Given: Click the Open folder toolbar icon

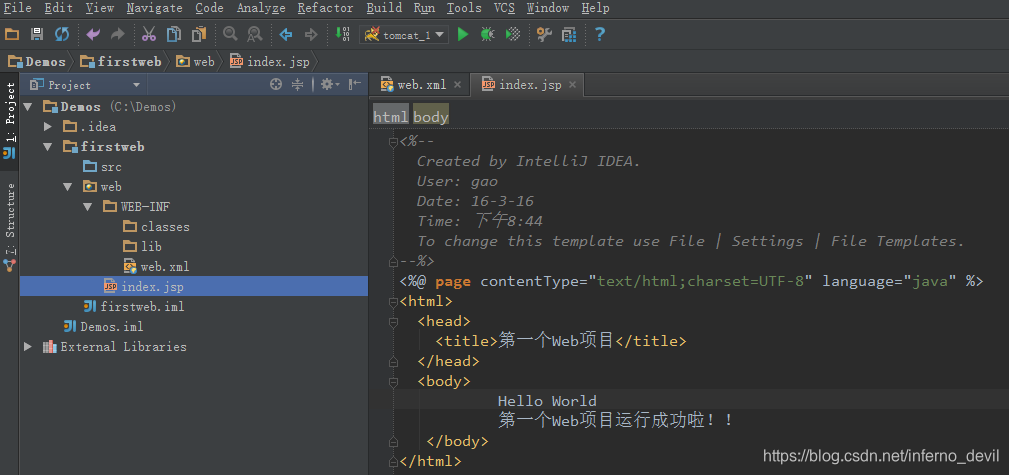Looking at the screenshot, I should point(12,35).
